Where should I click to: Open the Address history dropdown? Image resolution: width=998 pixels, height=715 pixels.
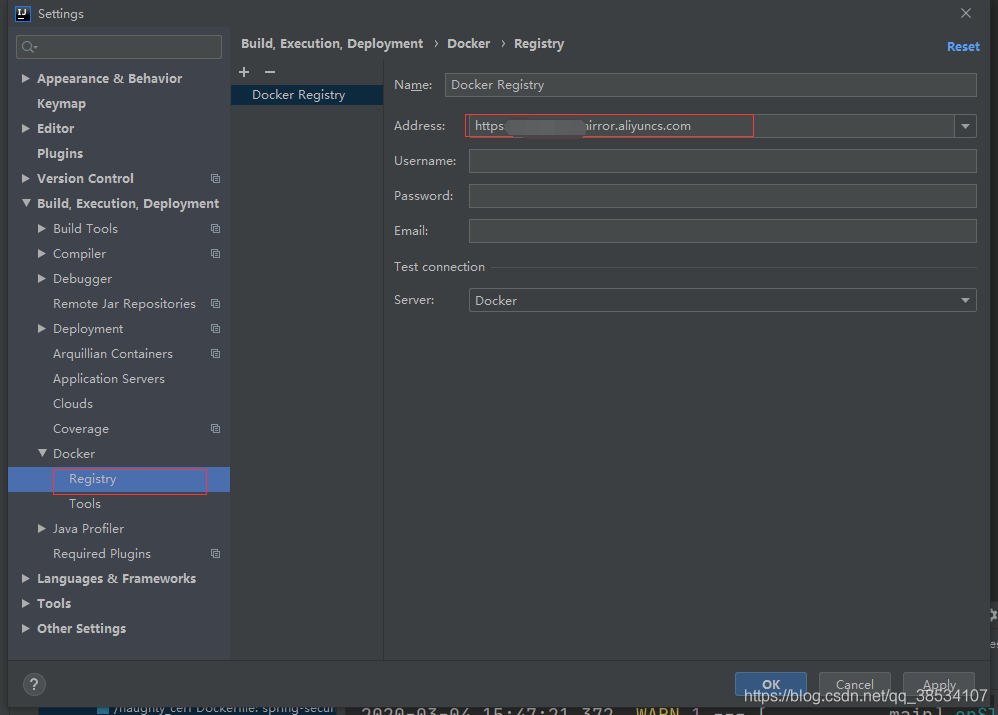[x=964, y=125]
